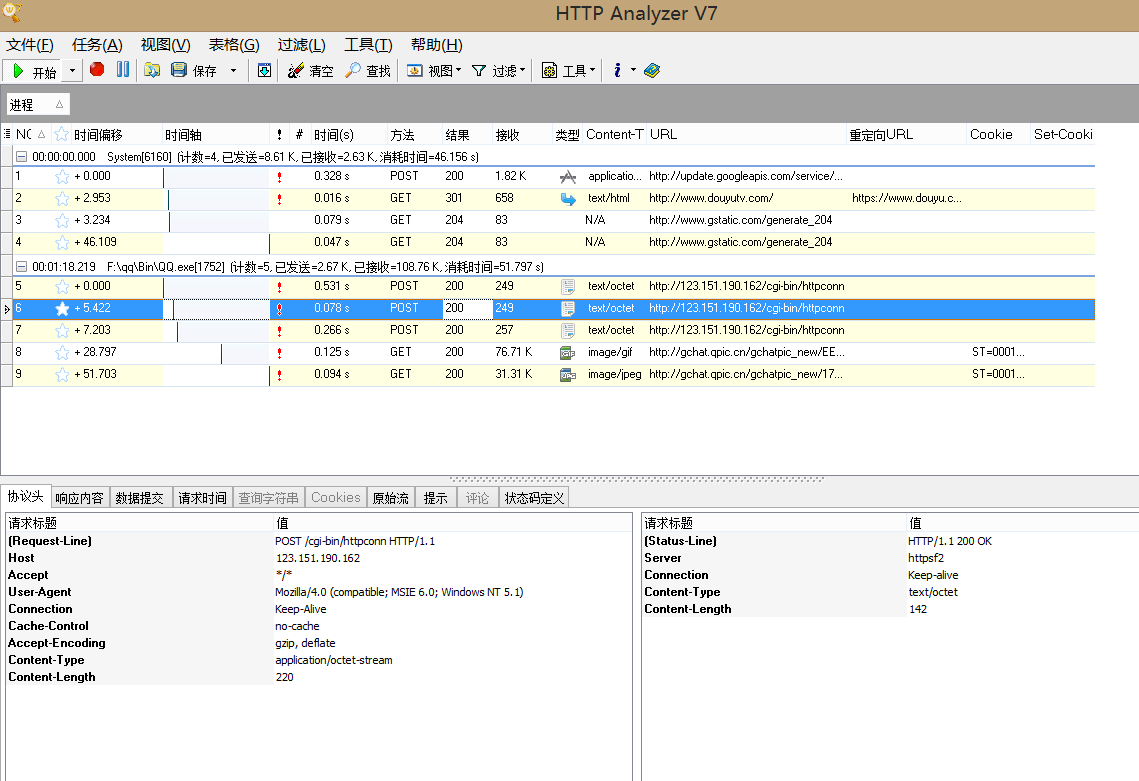Screen dimensions: 1139x781
Task: Sort by the 结果 column header
Action: coord(457,135)
